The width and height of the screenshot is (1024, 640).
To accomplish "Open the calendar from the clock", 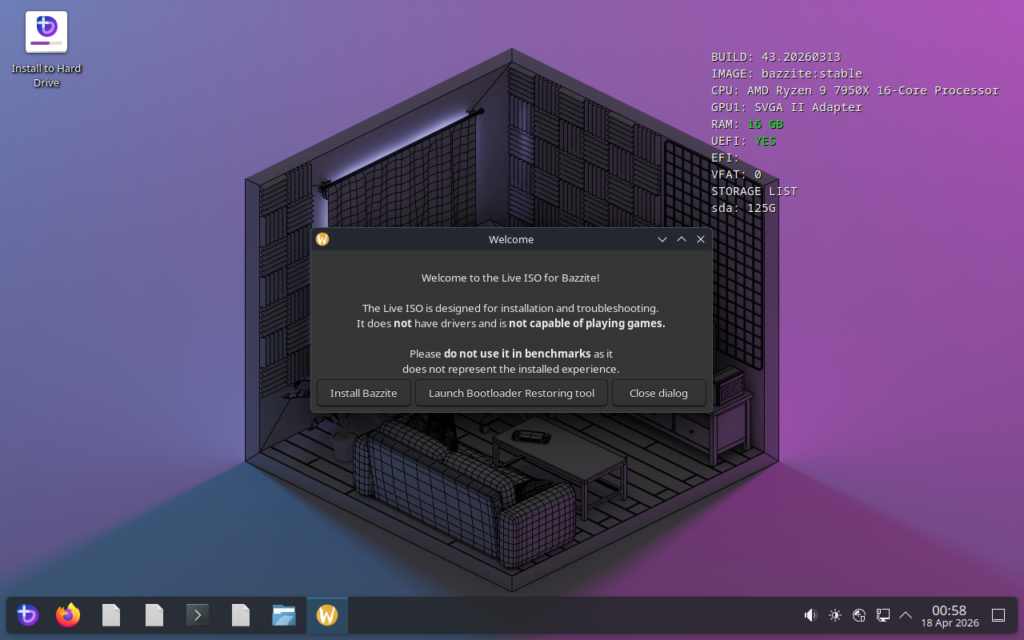I will point(948,615).
